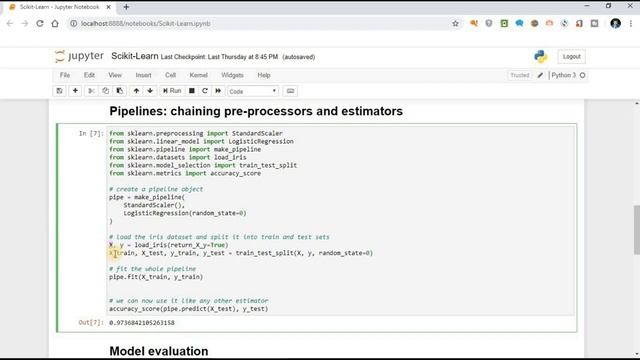Select the Scikit-Learn Jupyter Notebook browser tab

pos(59,7)
